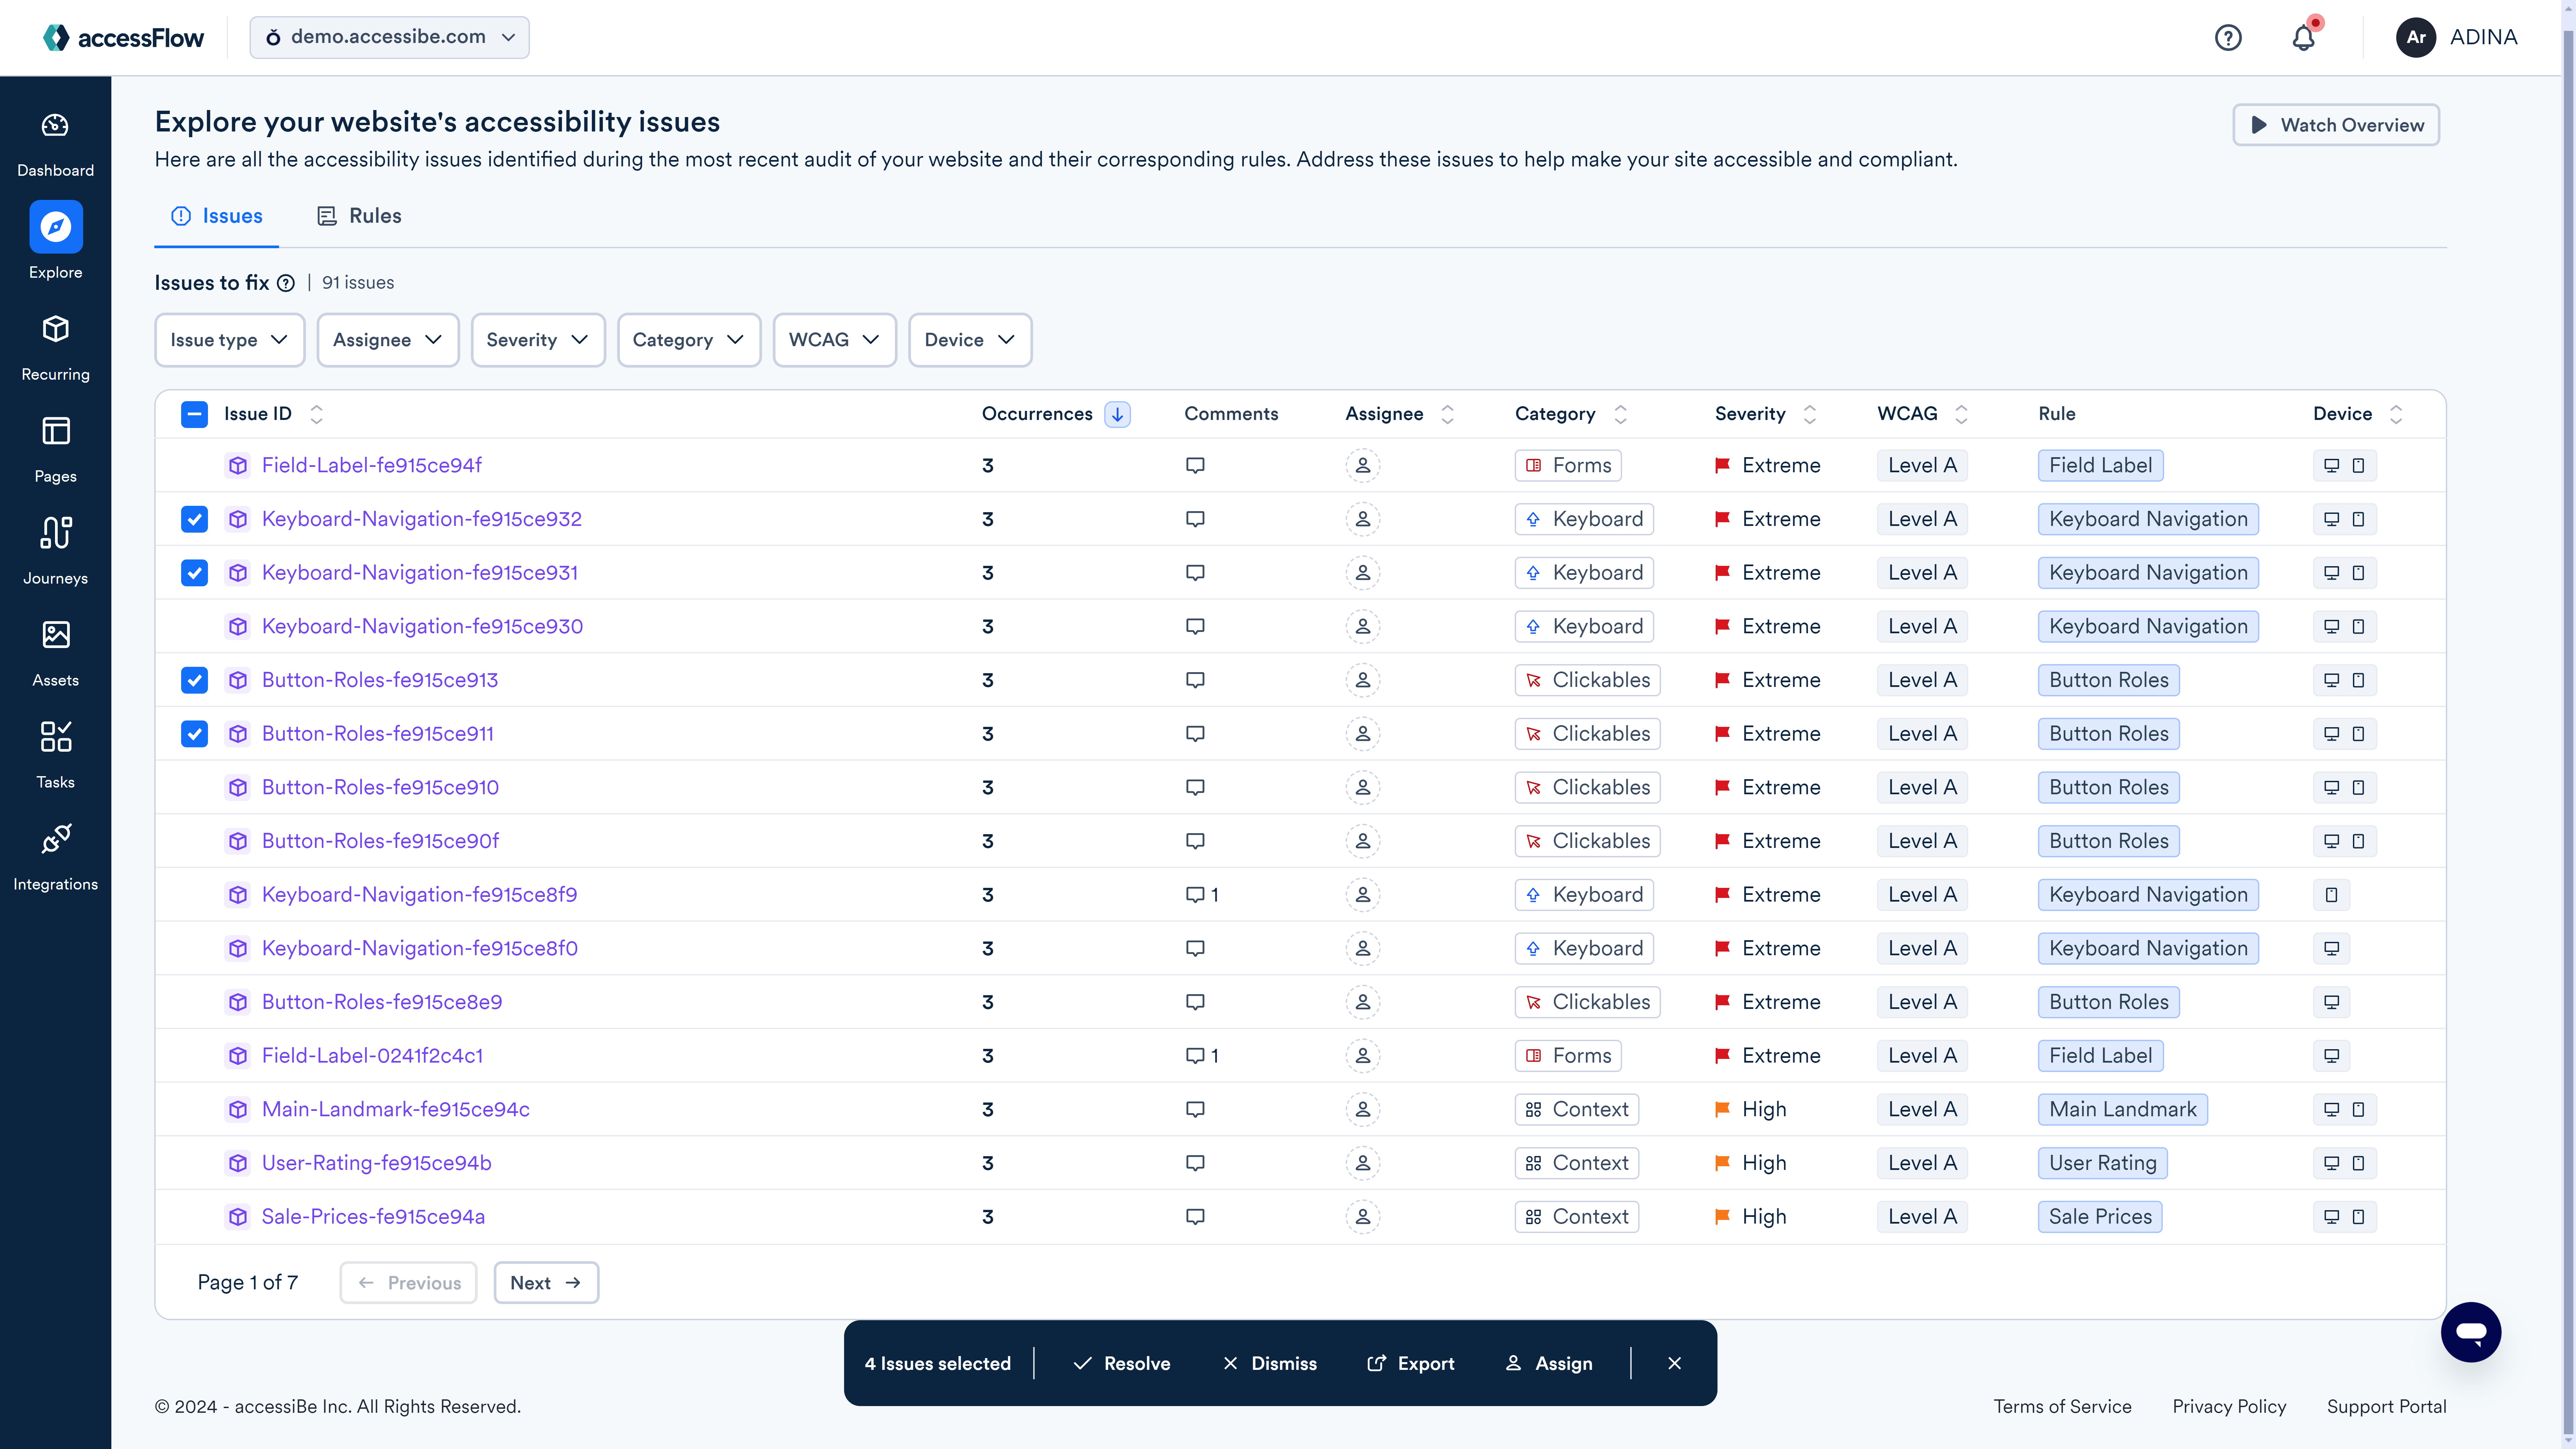Open the help question mark icon
The height and width of the screenshot is (1449, 2576).
pyautogui.click(x=2228, y=37)
